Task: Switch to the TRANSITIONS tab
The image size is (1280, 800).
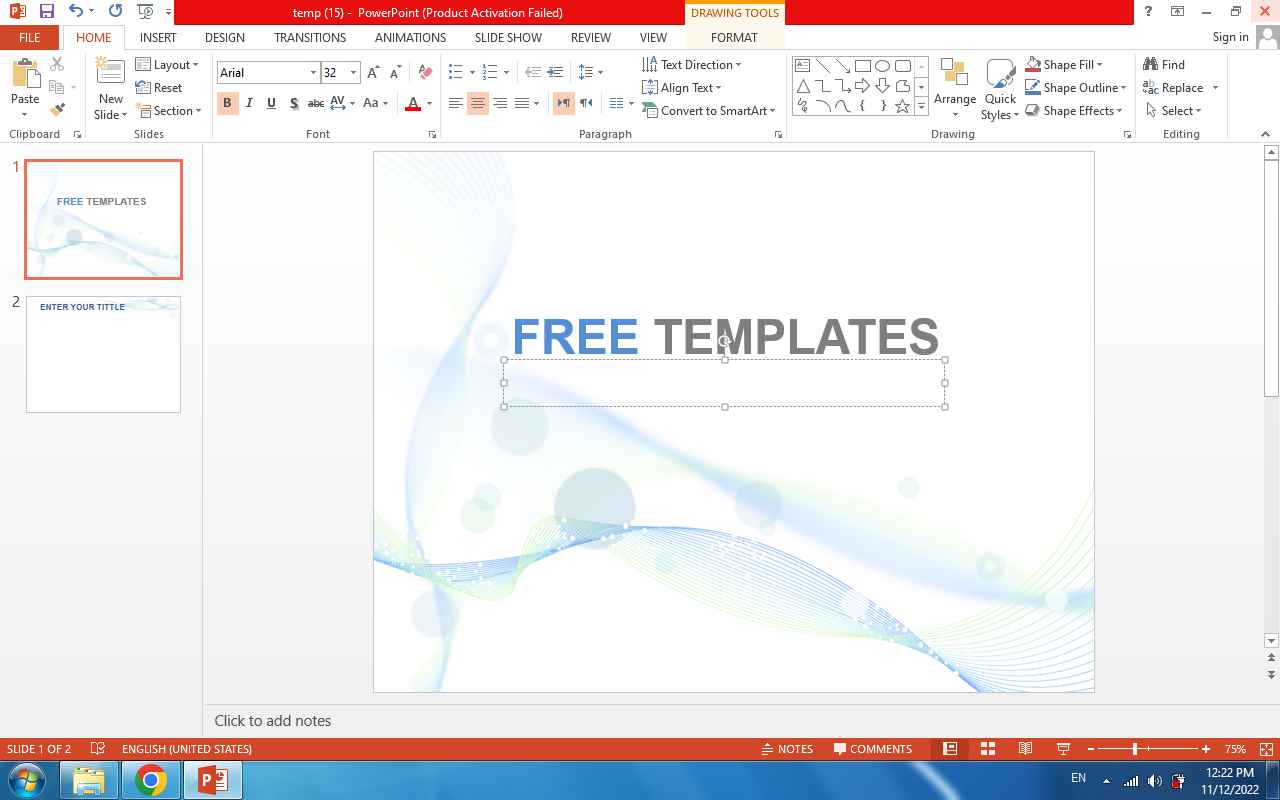Action: pyautogui.click(x=310, y=38)
